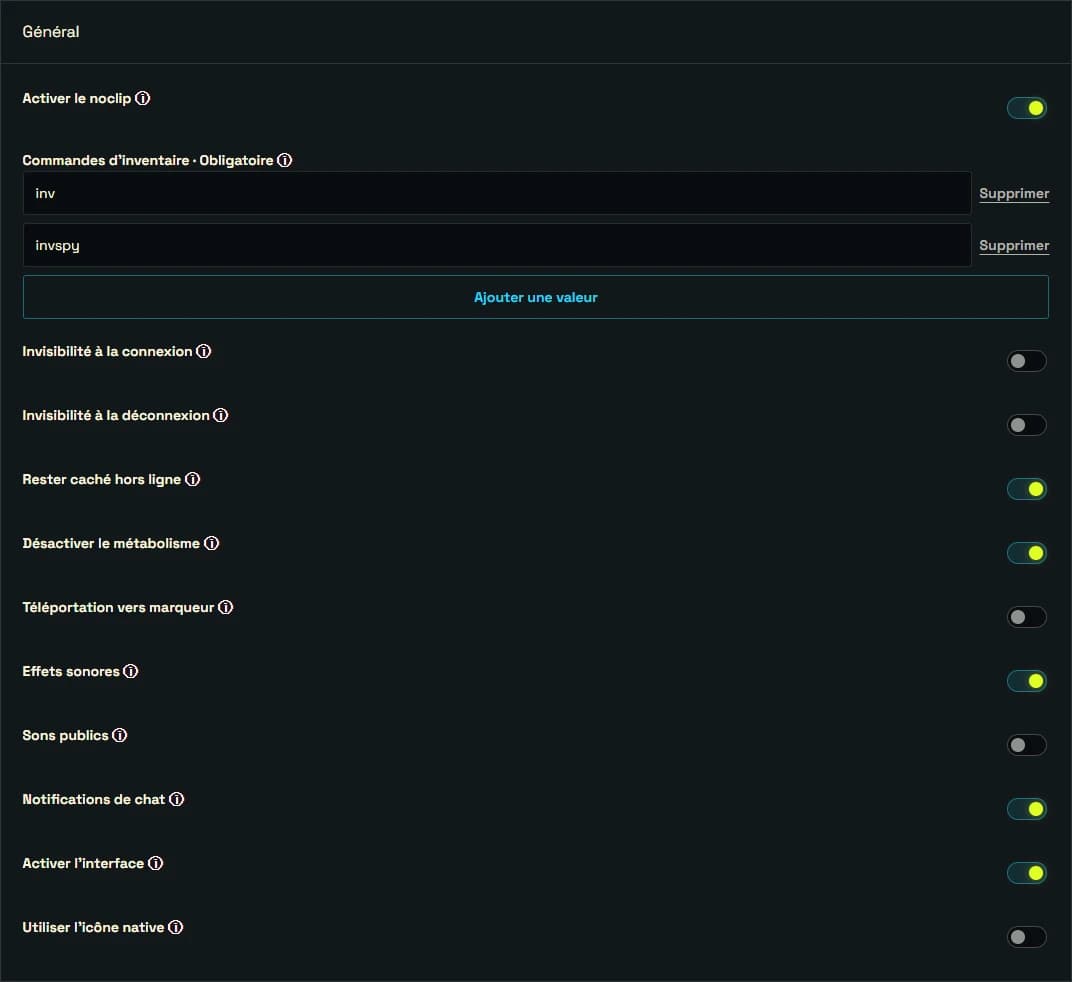Focus the inv command input field
The width and height of the screenshot is (1072, 982).
pyautogui.click(x=497, y=193)
